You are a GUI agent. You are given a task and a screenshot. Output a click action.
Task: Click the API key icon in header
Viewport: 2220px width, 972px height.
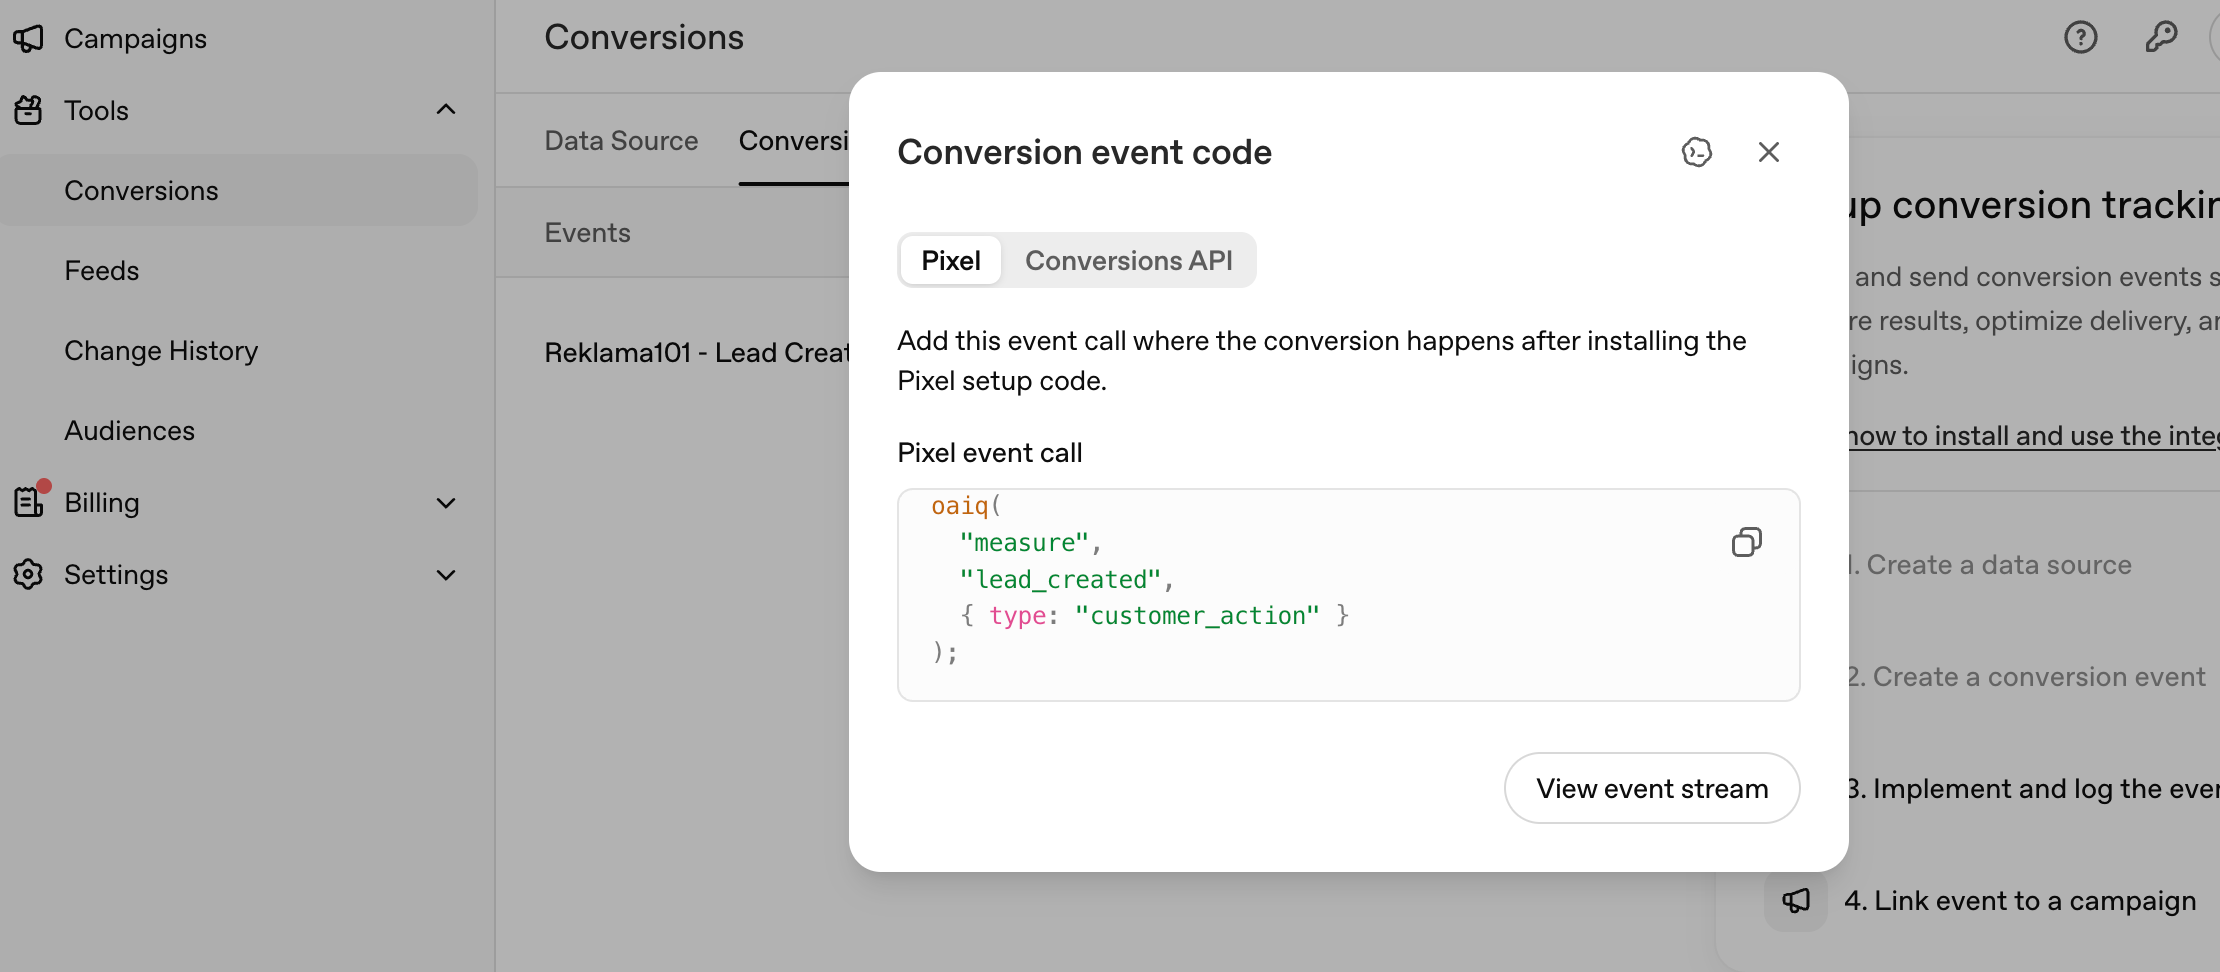[x=2161, y=37]
